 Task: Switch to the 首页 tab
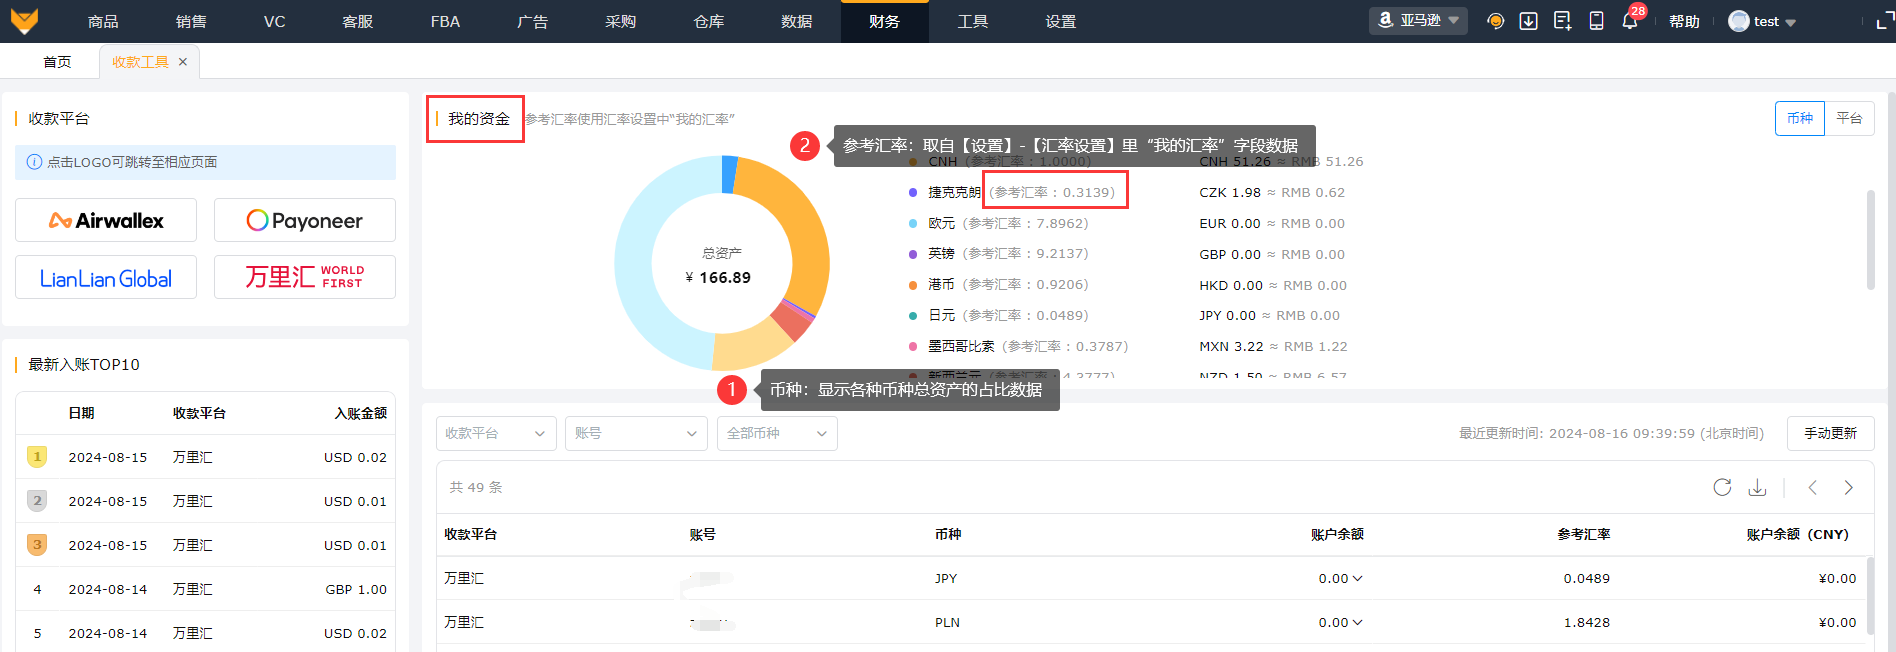pos(57,62)
